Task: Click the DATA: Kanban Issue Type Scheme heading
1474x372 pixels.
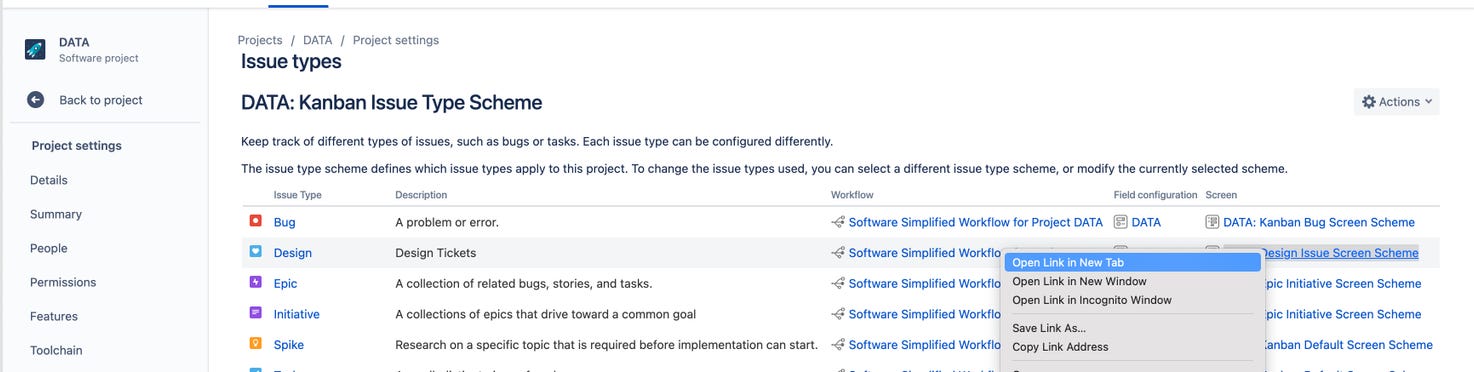Action: 392,102
